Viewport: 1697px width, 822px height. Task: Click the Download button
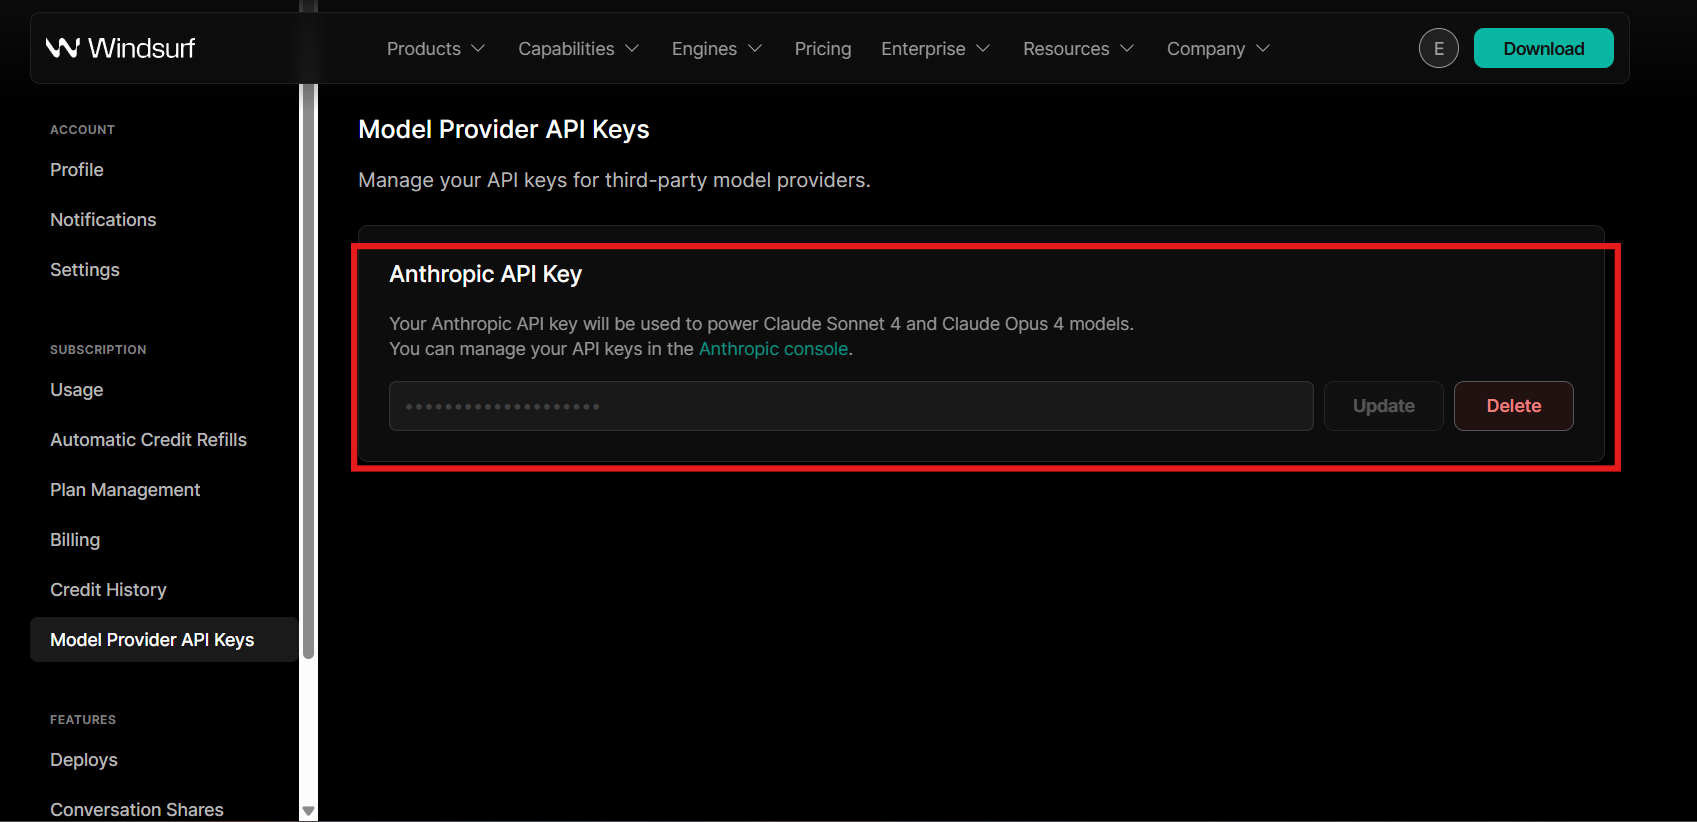coord(1543,48)
